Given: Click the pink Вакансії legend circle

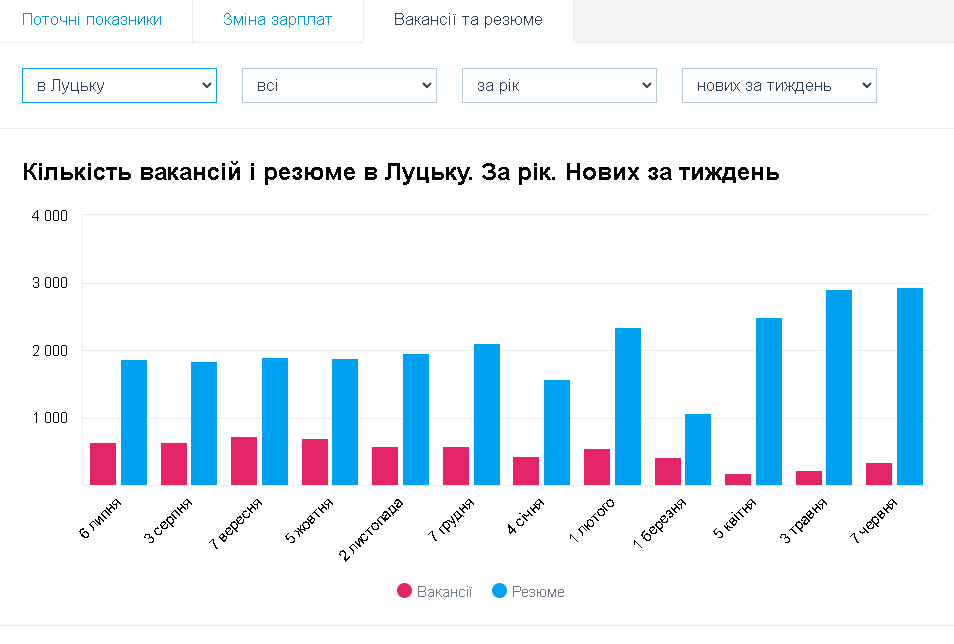Looking at the screenshot, I should pos(405,592).
